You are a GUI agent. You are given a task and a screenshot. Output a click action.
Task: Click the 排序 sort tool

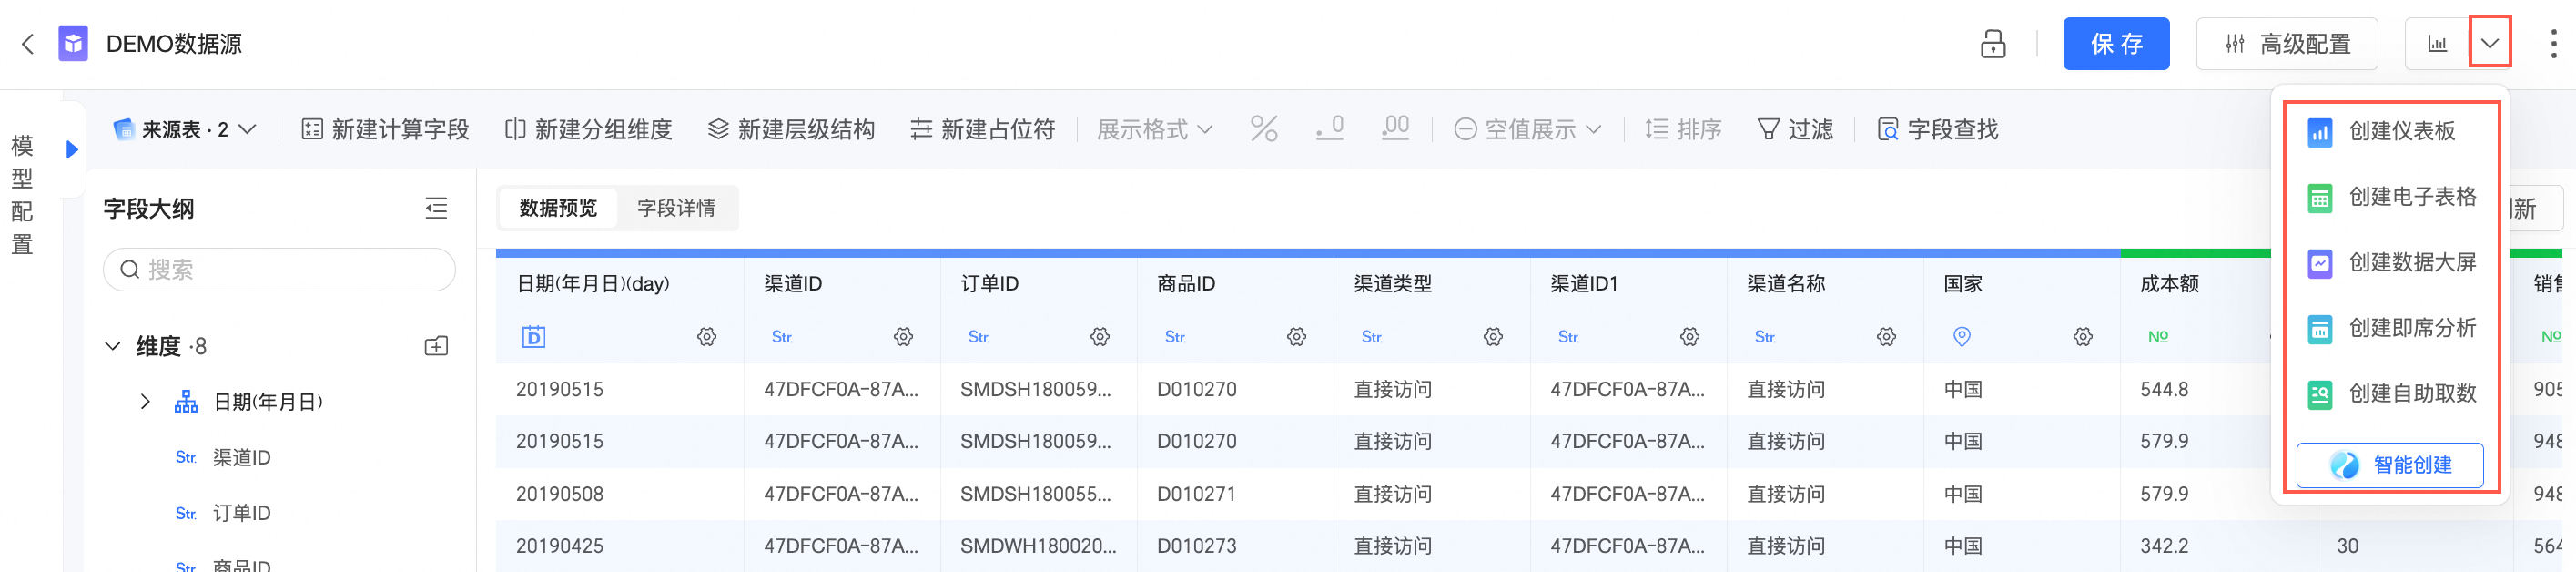click(1683, 130)
